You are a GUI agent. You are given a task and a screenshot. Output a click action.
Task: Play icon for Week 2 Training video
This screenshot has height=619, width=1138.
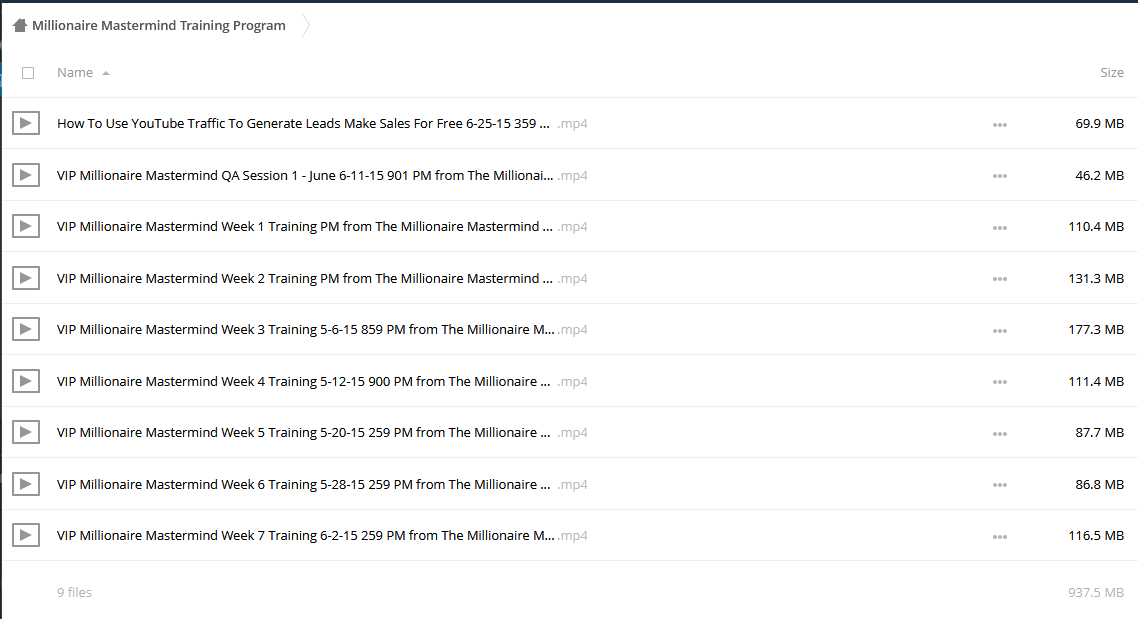point(25,278)
